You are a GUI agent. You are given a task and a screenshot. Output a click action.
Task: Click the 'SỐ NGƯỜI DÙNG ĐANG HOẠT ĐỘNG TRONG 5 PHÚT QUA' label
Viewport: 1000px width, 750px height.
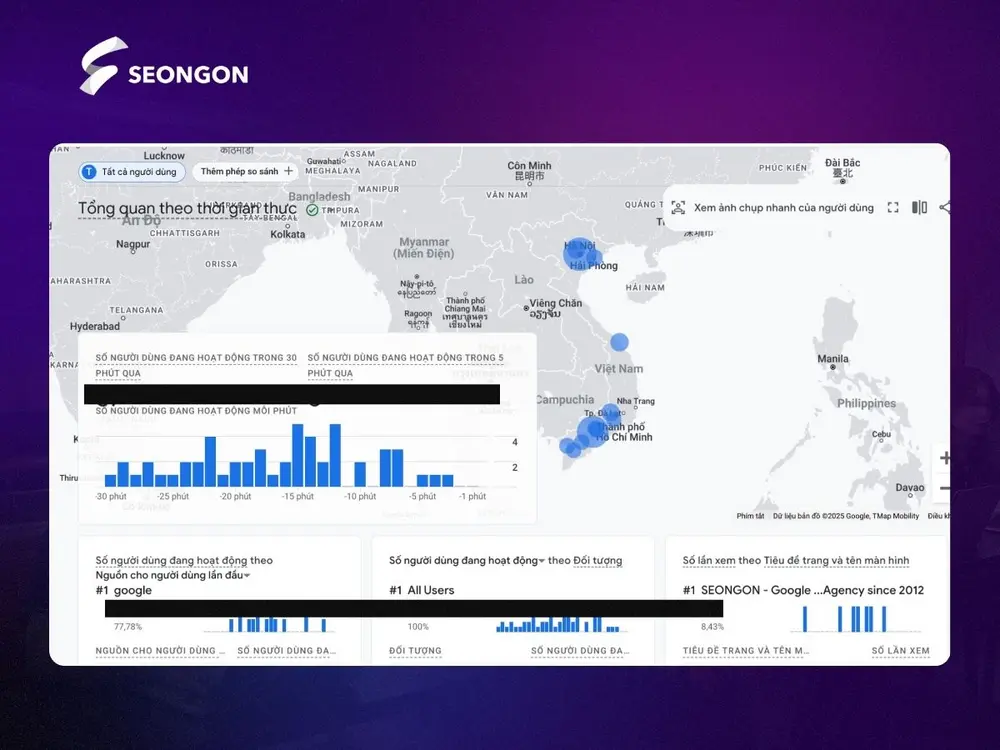click(x=406, y=365)
